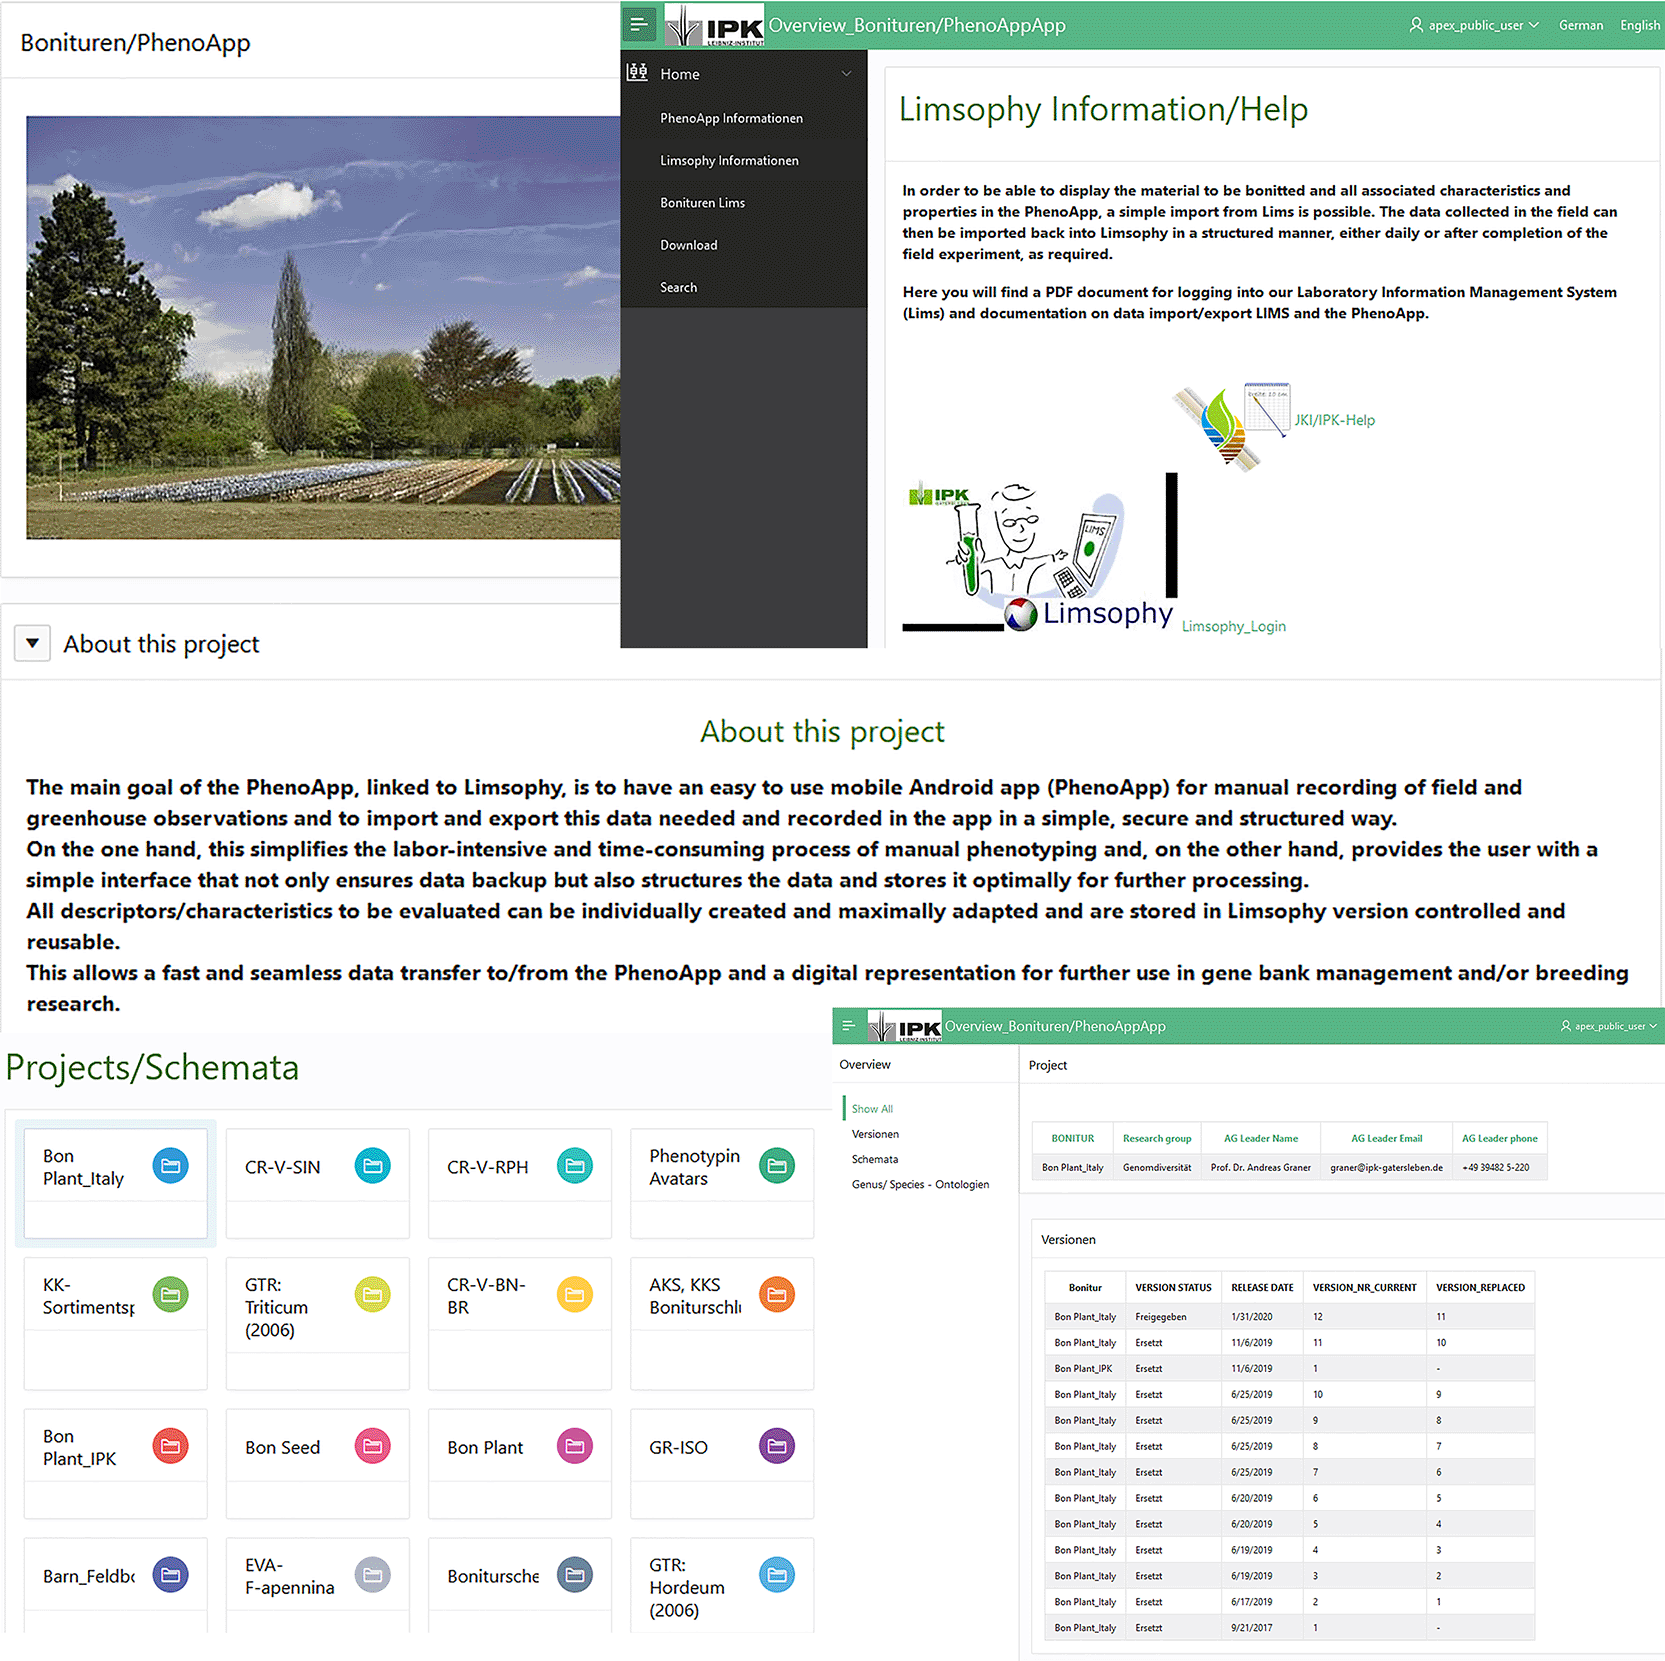Open the apex_public_user dropdown in top header
Image resolution: width=1665 pixels, height=1661 pixels.
(1474, 26)
